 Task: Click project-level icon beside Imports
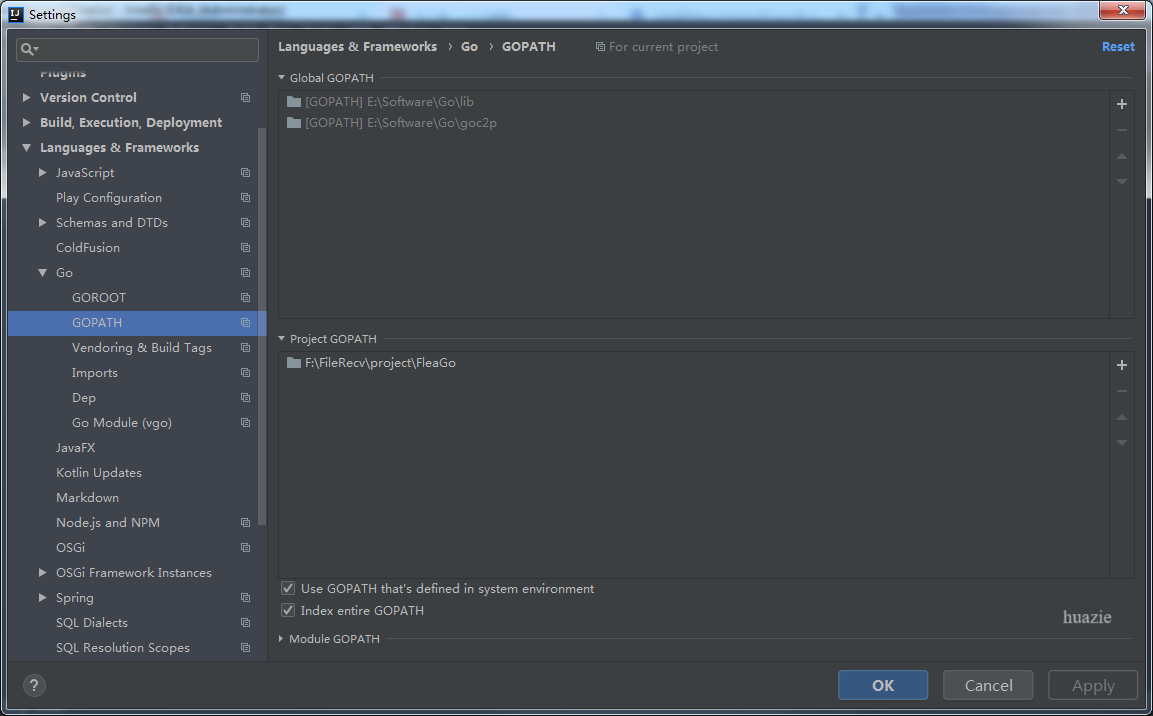[246, 373]
